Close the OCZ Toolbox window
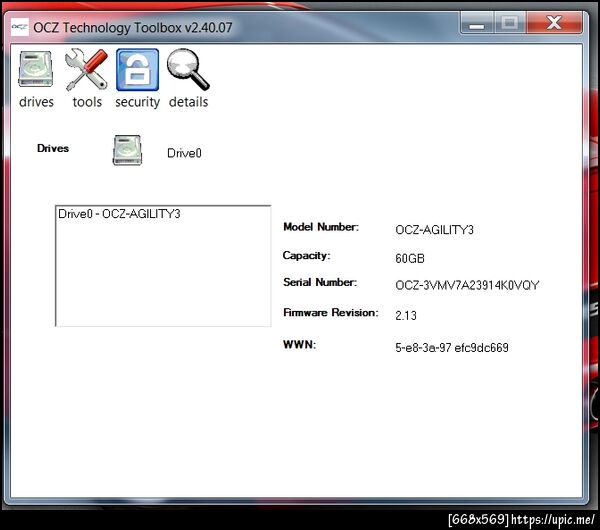The image size is (600, 530). point(554,23)
